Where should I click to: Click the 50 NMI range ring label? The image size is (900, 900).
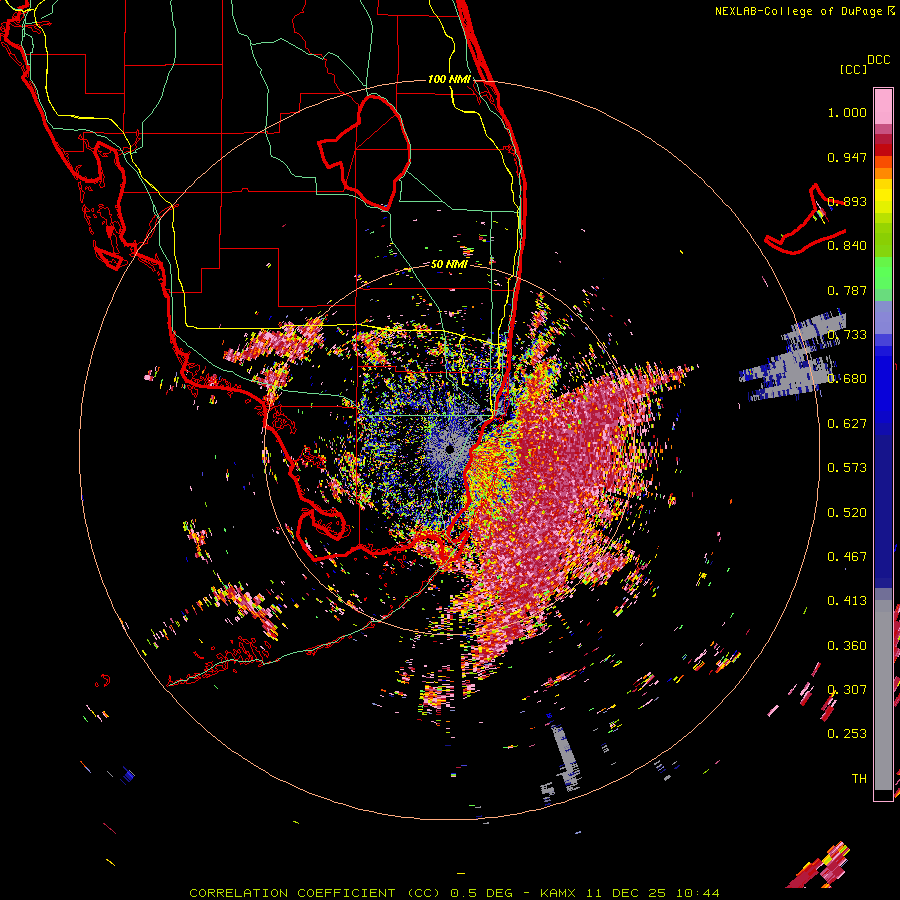tap(449, 264)
